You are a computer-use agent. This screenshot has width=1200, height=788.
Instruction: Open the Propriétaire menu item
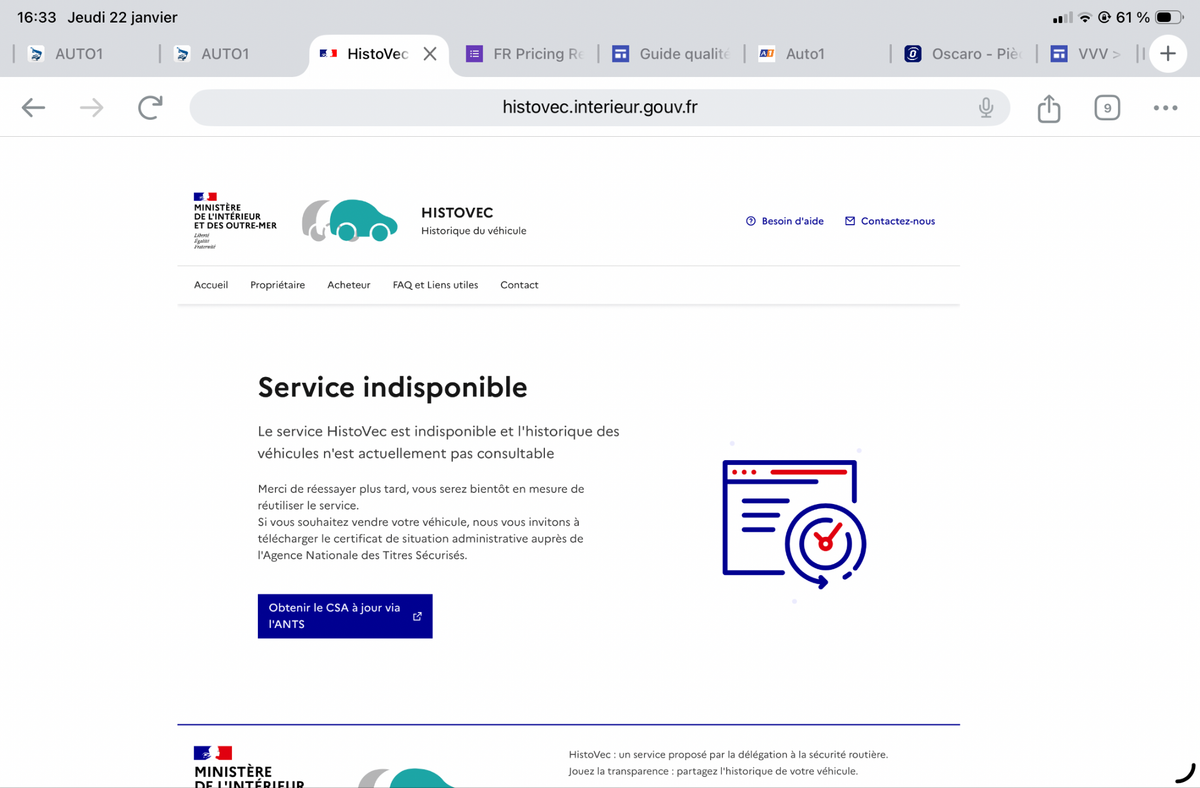click(x=277, y=285)
